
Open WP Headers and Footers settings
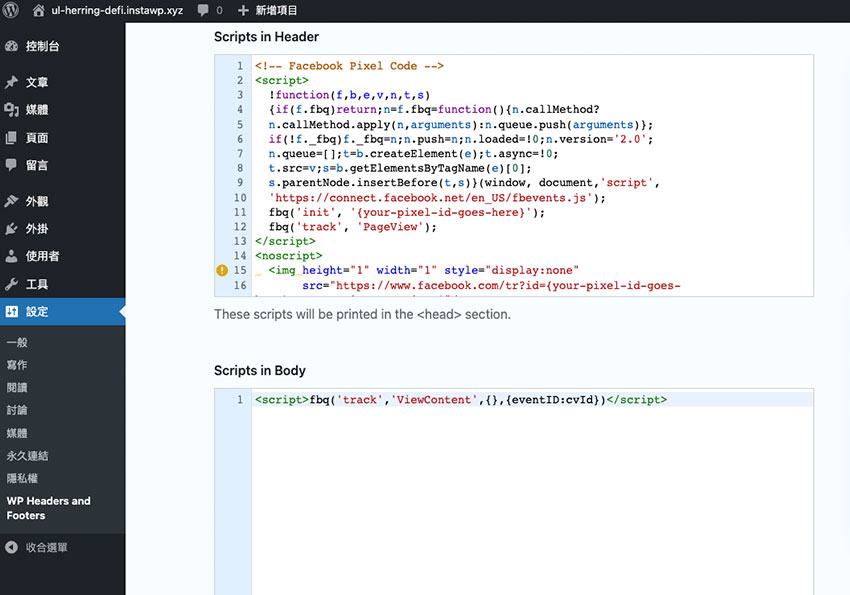click(x=49, y=508)
